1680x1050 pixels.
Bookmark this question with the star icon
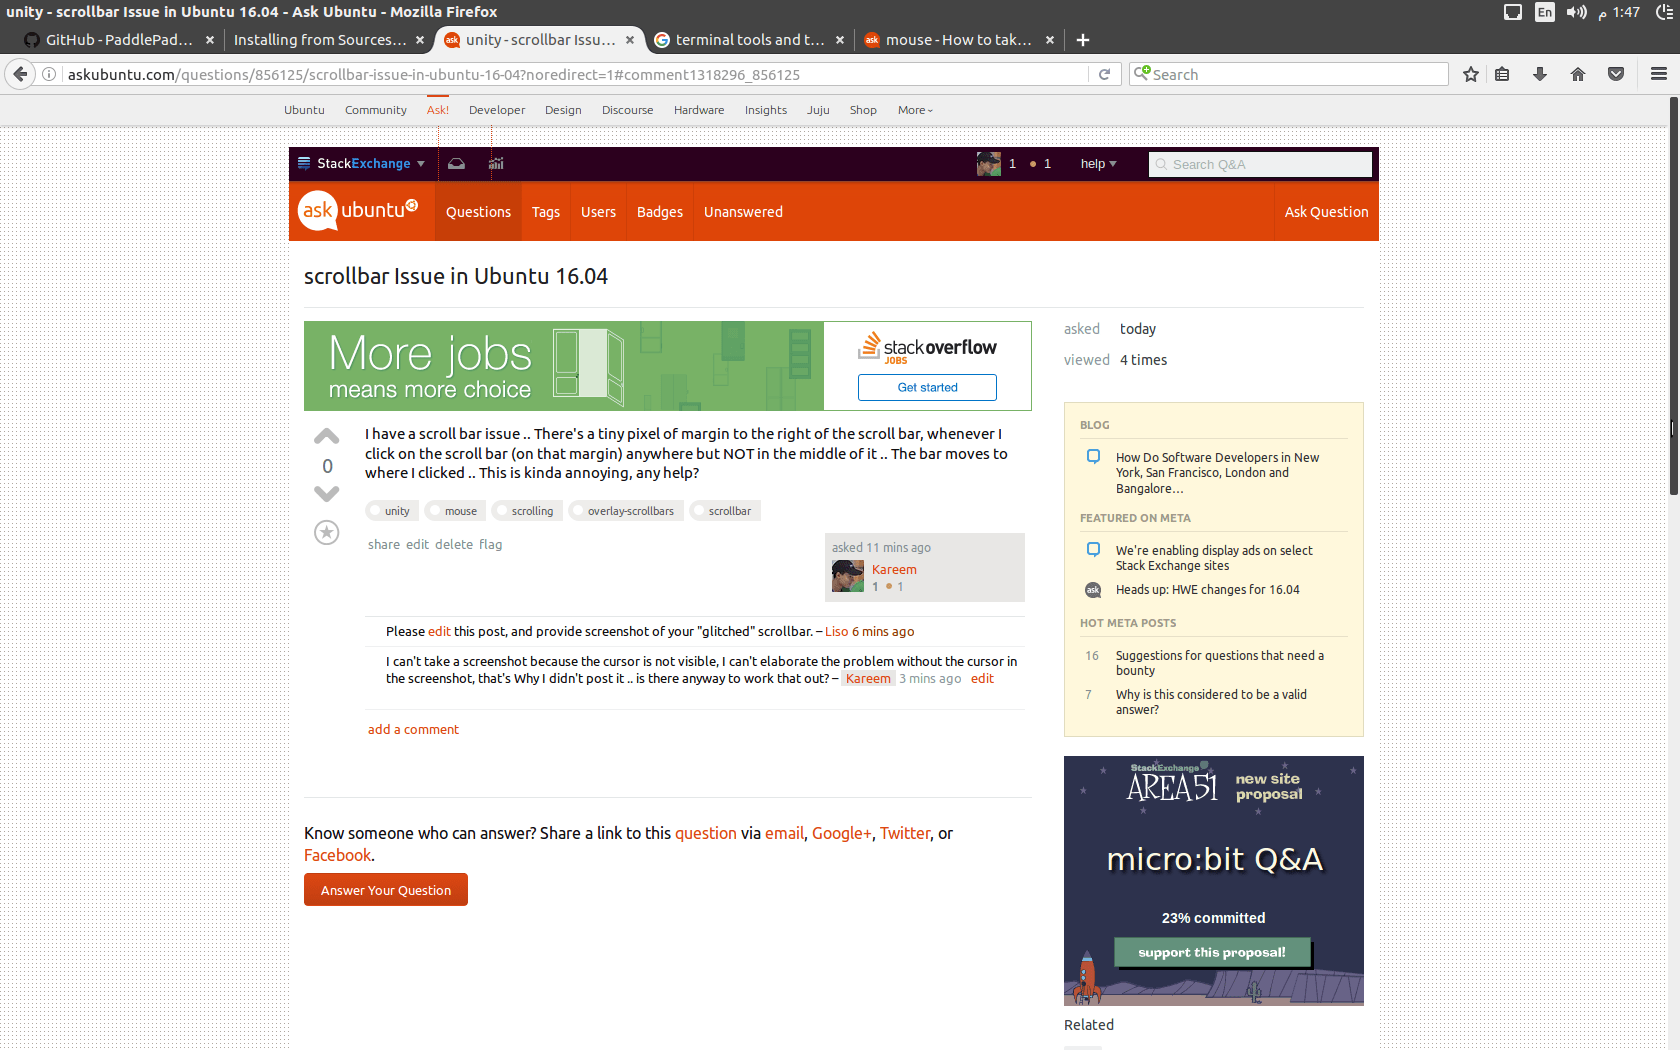click(1470, 74)
